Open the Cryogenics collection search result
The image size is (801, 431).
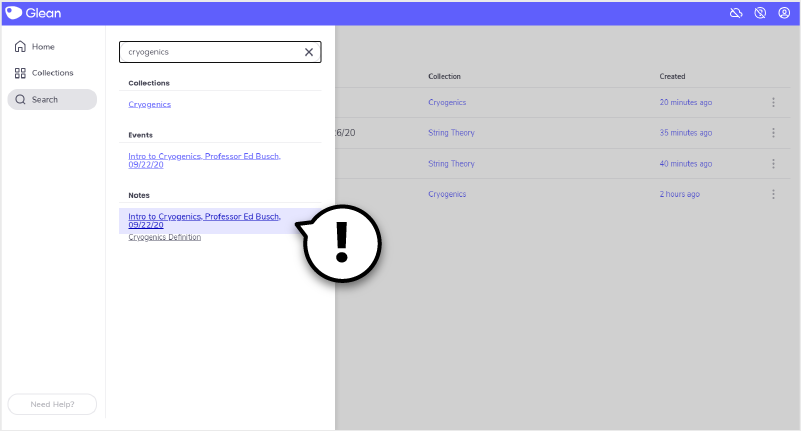point(150,104)
